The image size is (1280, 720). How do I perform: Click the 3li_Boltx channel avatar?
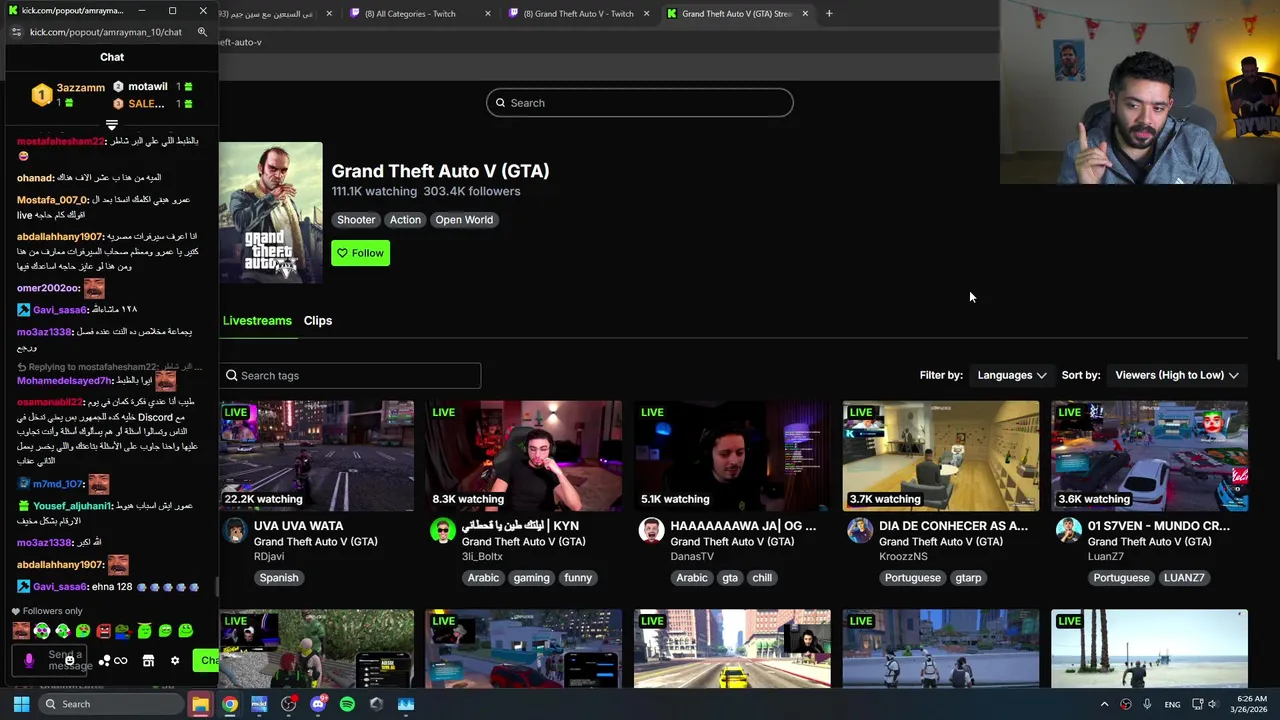443,531
